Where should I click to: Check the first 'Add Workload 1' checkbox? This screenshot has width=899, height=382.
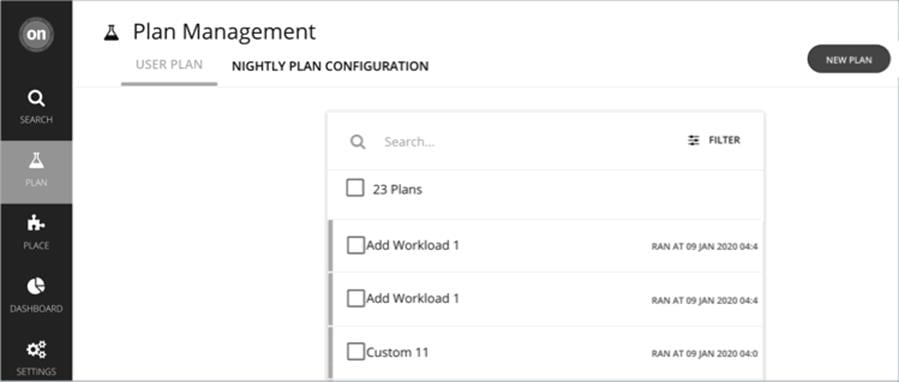(356, 245)
